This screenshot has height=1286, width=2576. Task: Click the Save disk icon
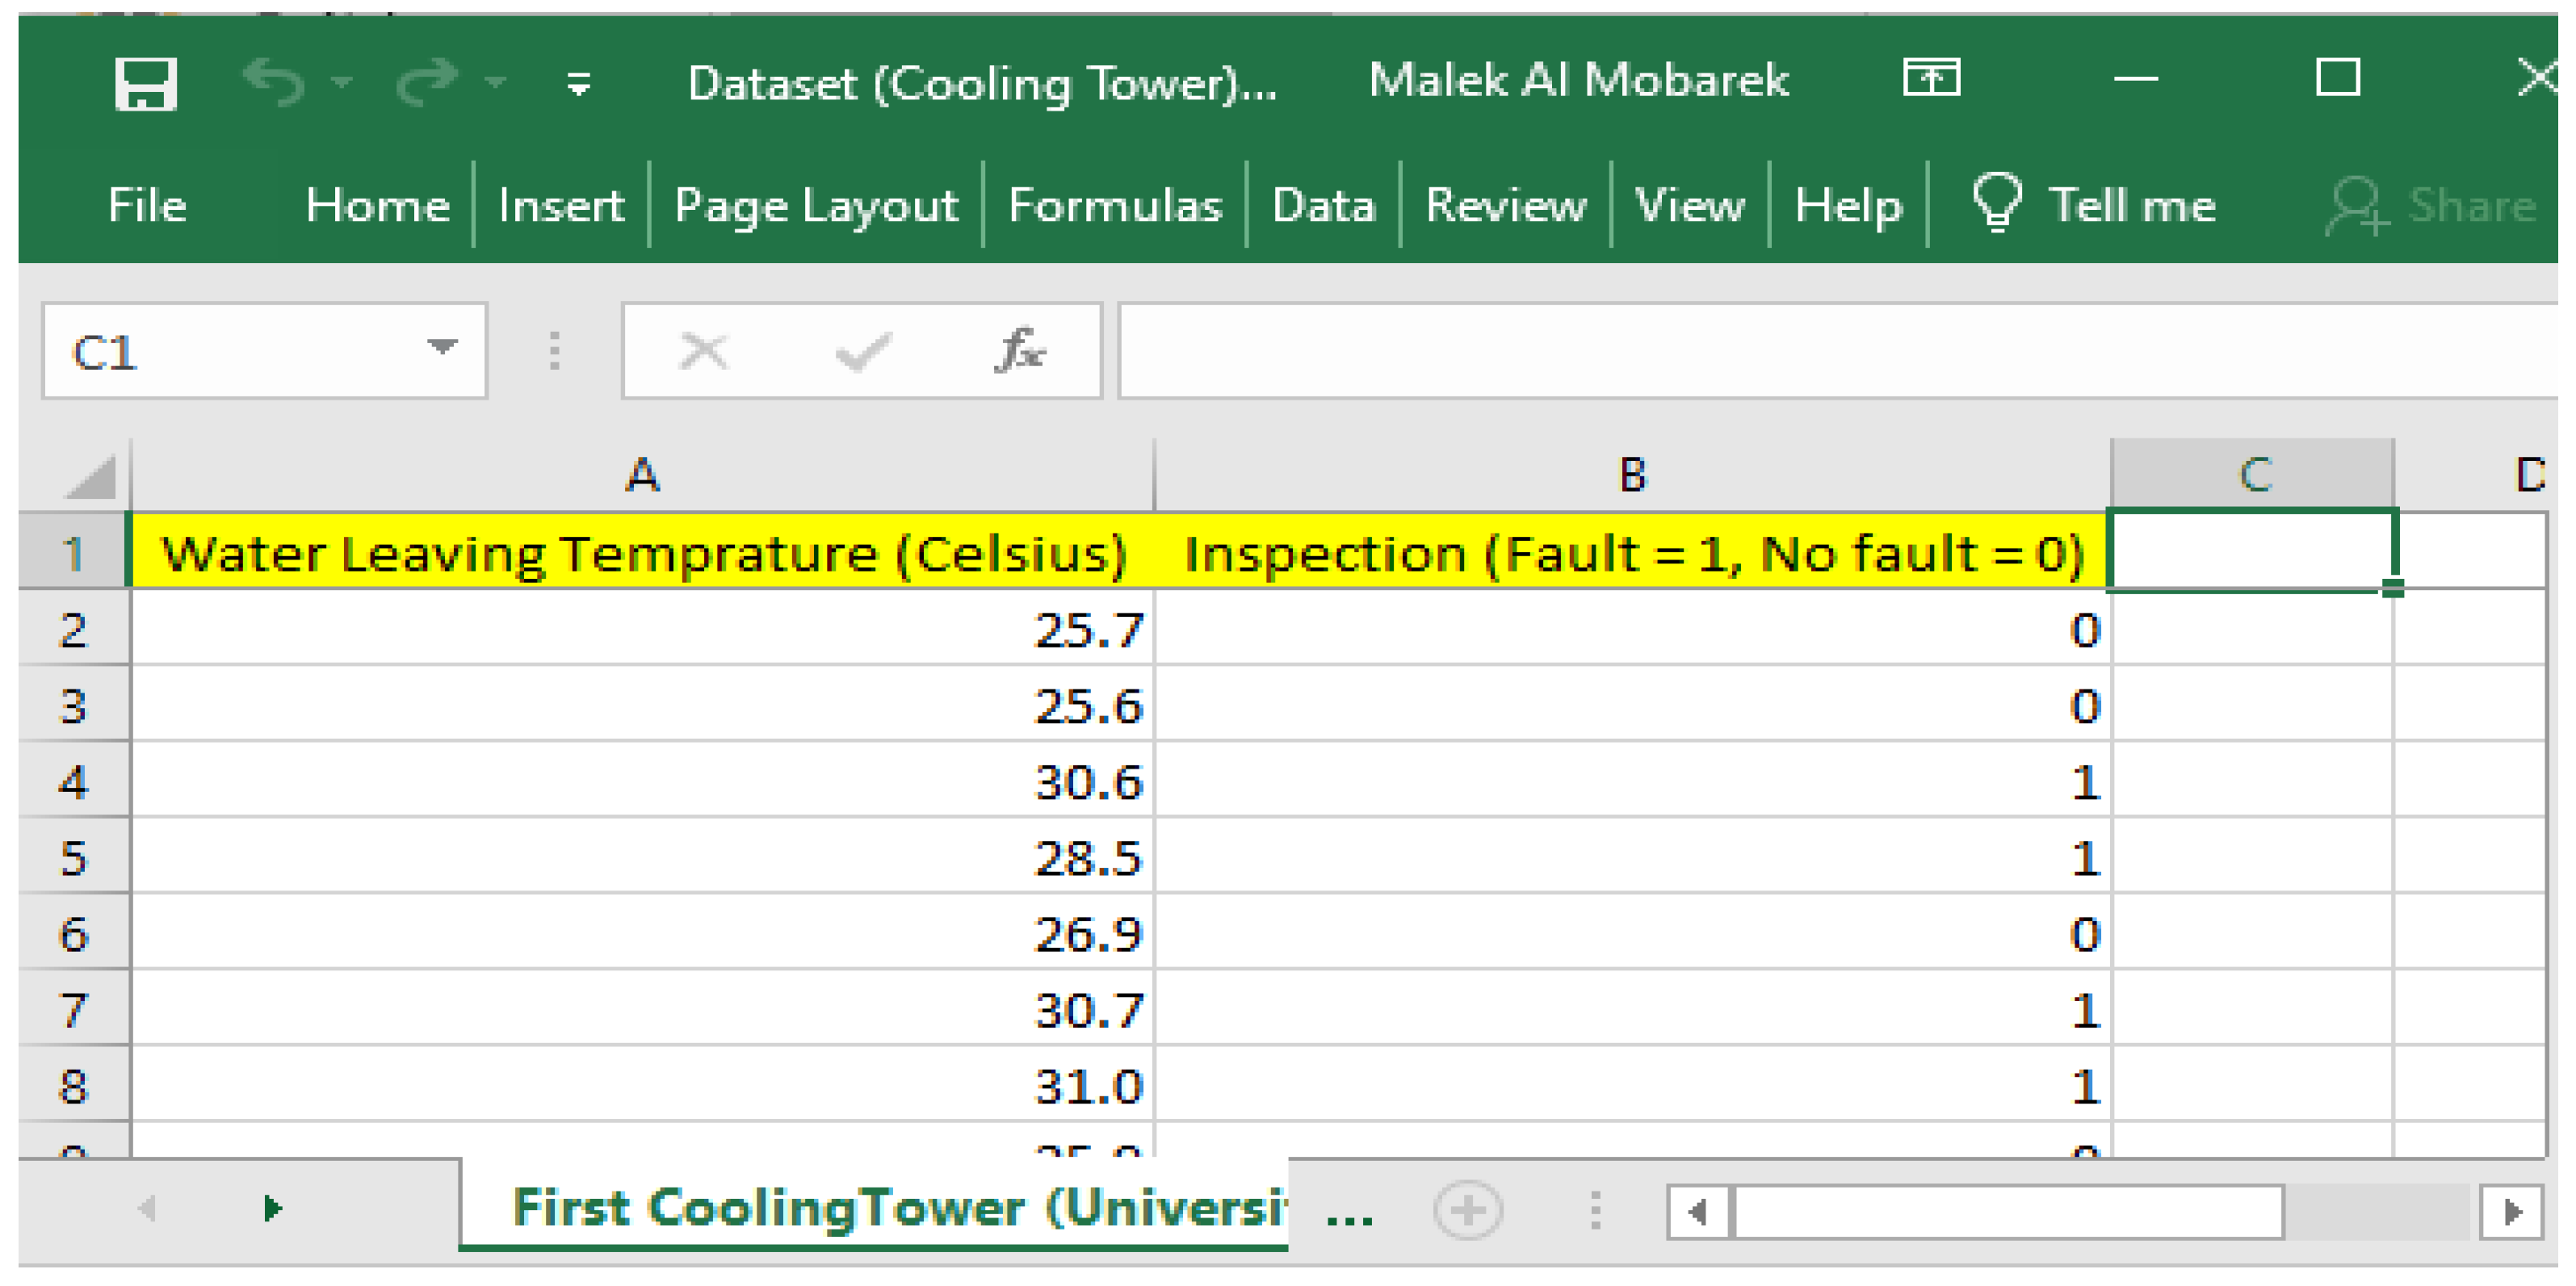point(146,83)
